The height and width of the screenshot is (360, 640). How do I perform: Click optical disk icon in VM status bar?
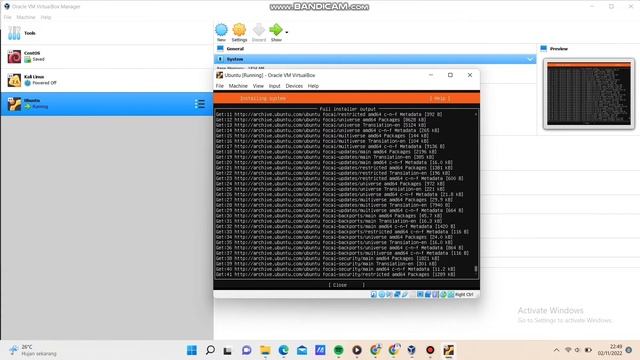click(x=381, y=294)
